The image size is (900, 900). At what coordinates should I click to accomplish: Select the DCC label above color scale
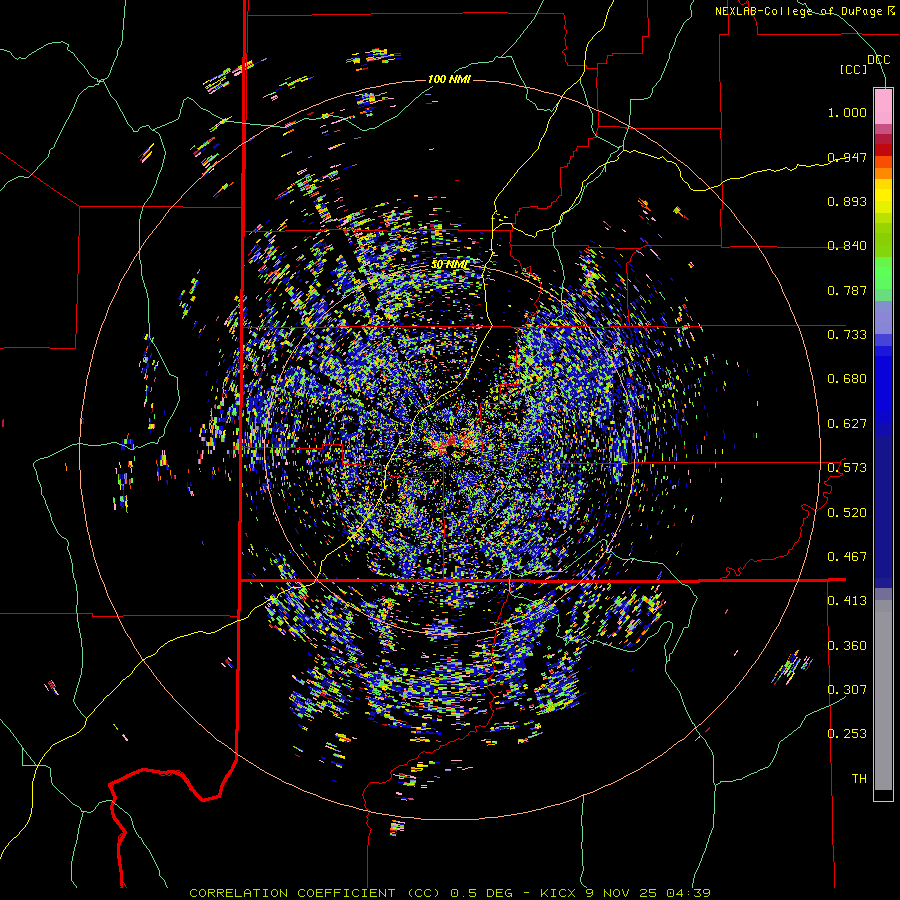879,60
